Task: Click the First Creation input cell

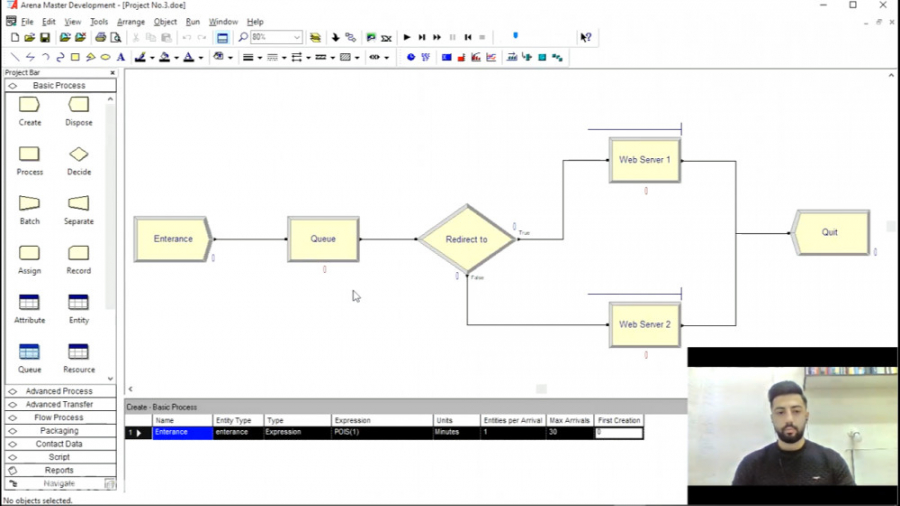Action: [x=619, y=433]
